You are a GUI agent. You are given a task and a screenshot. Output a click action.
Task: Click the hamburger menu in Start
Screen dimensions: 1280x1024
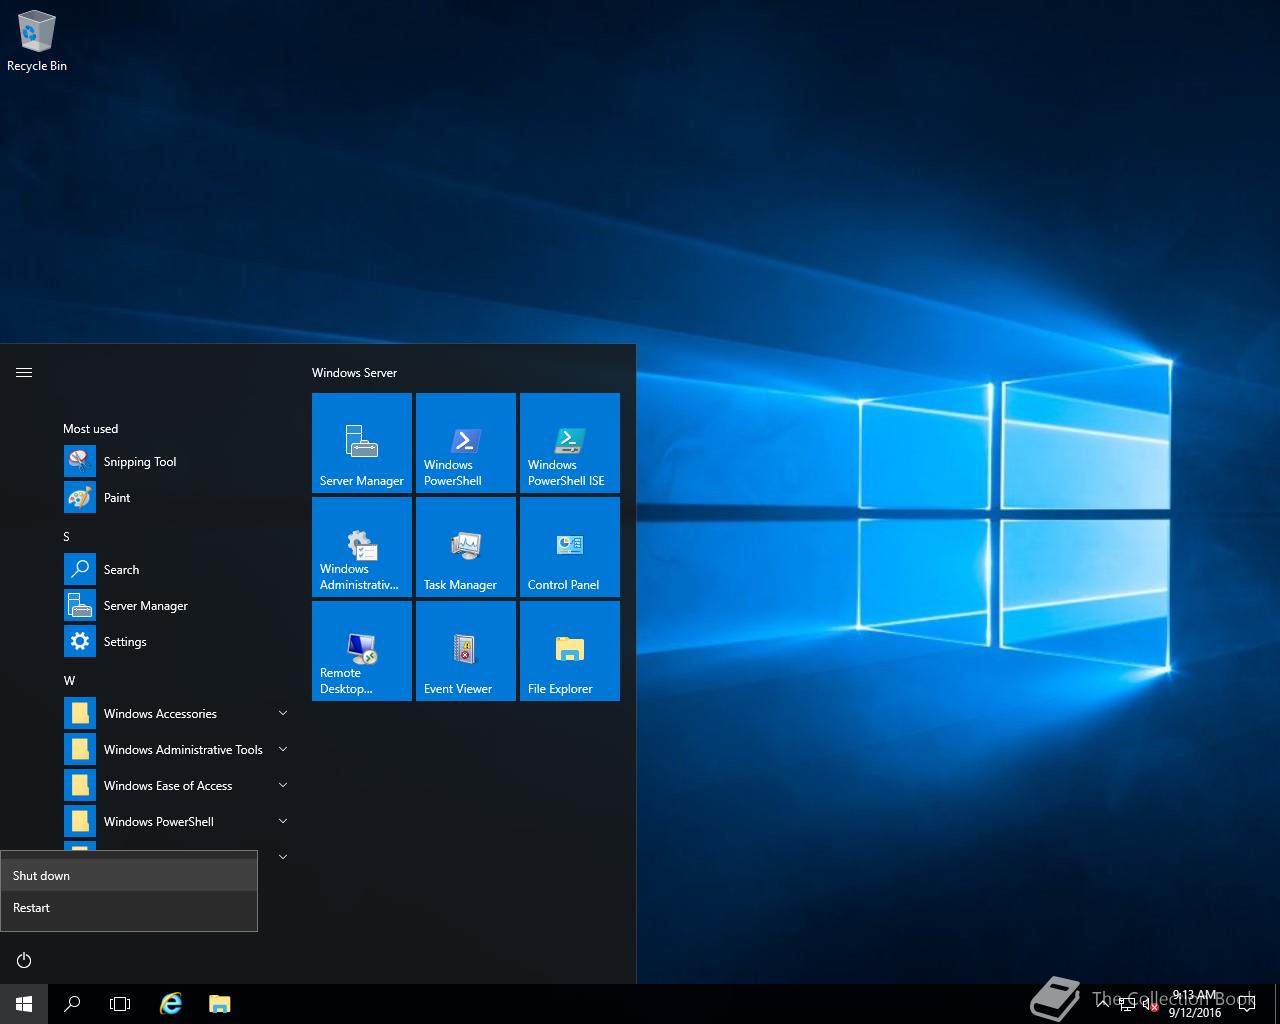click(x=24, y=372)
